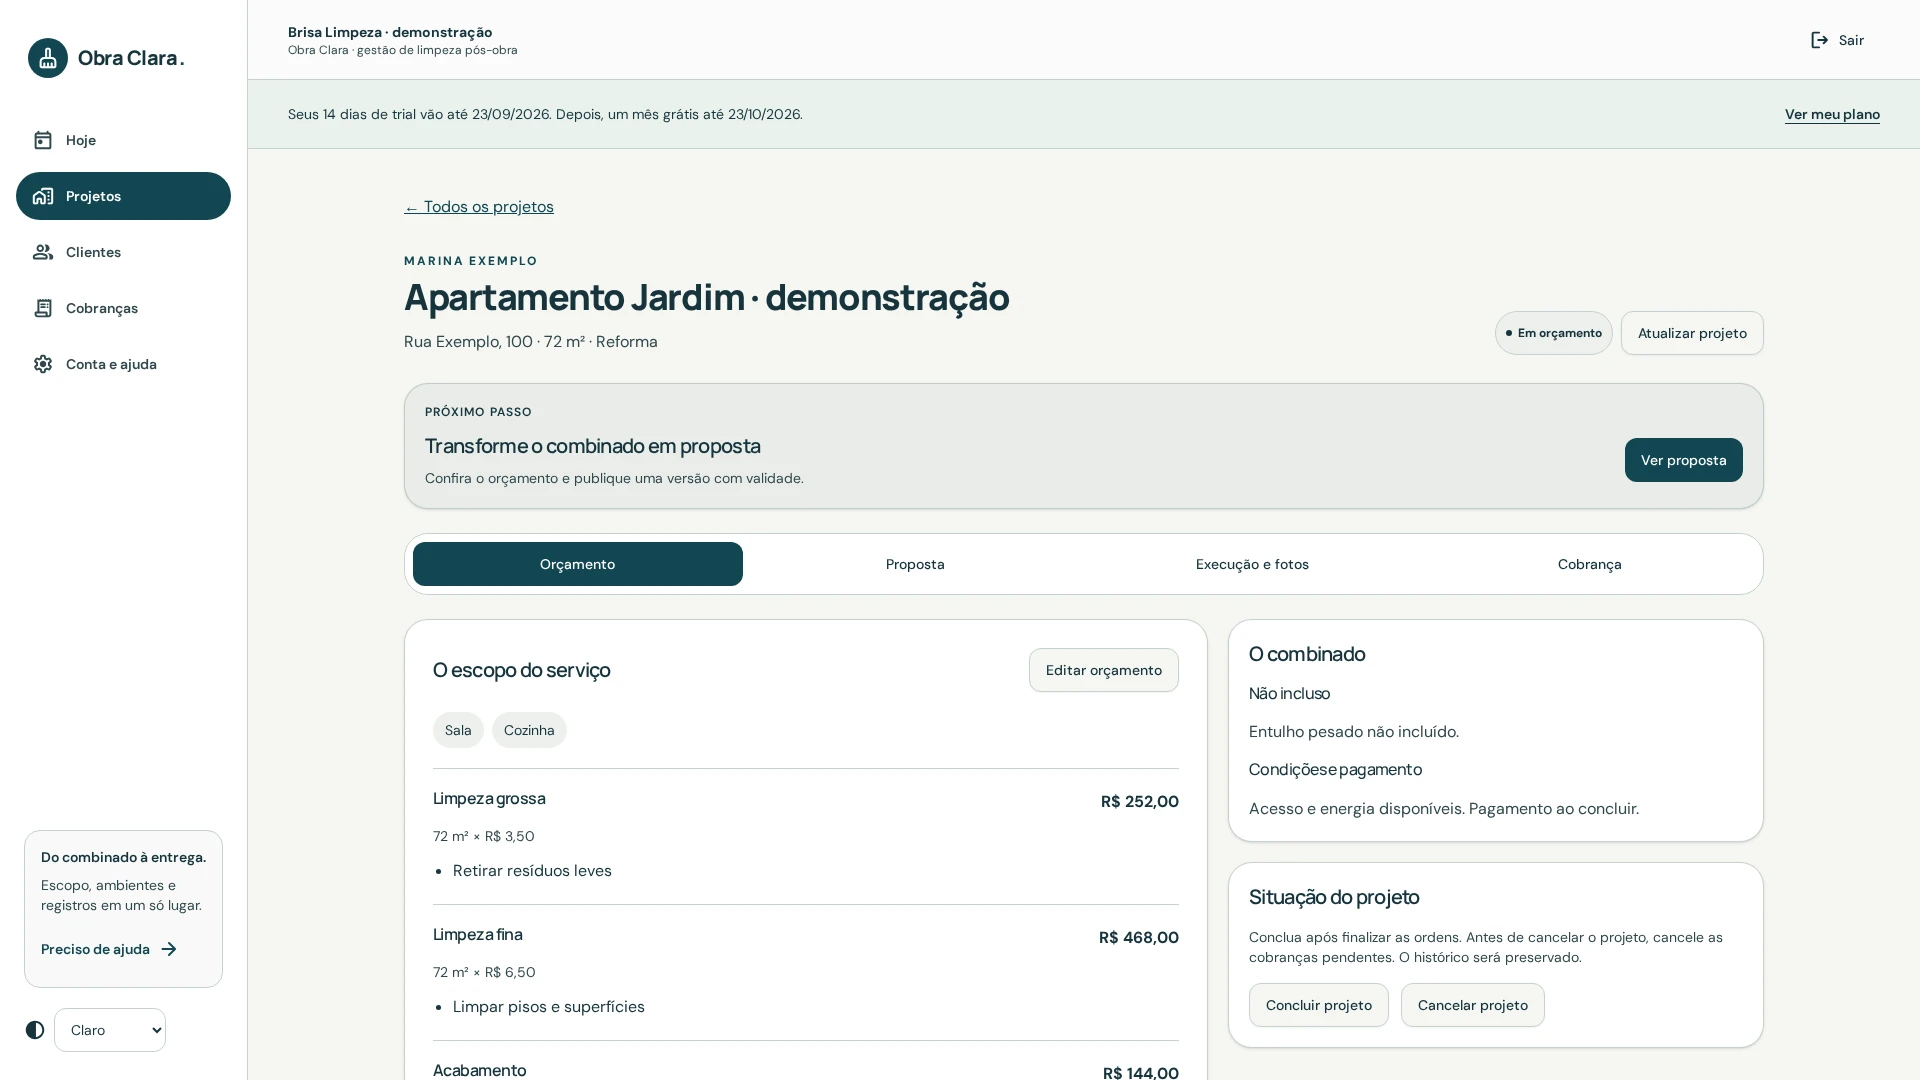Click the theme contrast icon
Image resolution: width=1920 pixels, height=1080 pixels.
coord(35,1030)
